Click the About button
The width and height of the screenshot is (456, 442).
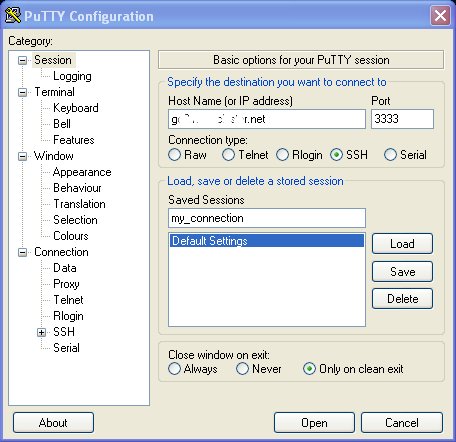coord(53,423)
